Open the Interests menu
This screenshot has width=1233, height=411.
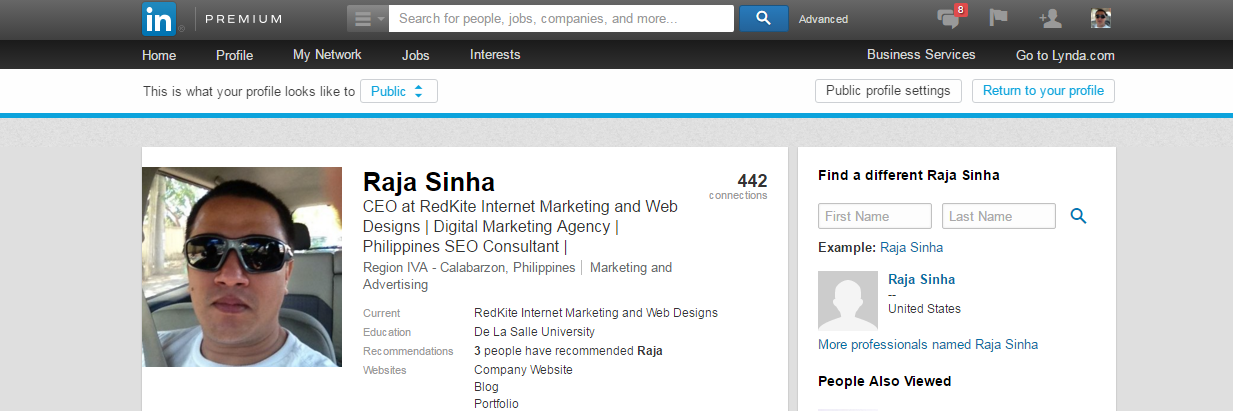495,55
